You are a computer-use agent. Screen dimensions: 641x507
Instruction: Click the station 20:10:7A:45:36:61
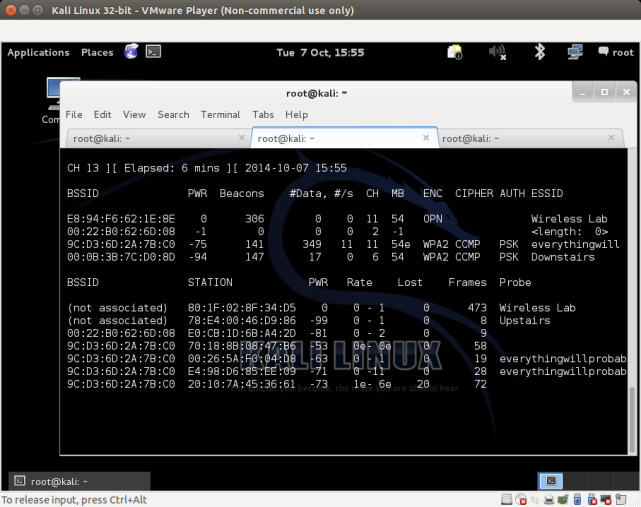click(242, 384)
